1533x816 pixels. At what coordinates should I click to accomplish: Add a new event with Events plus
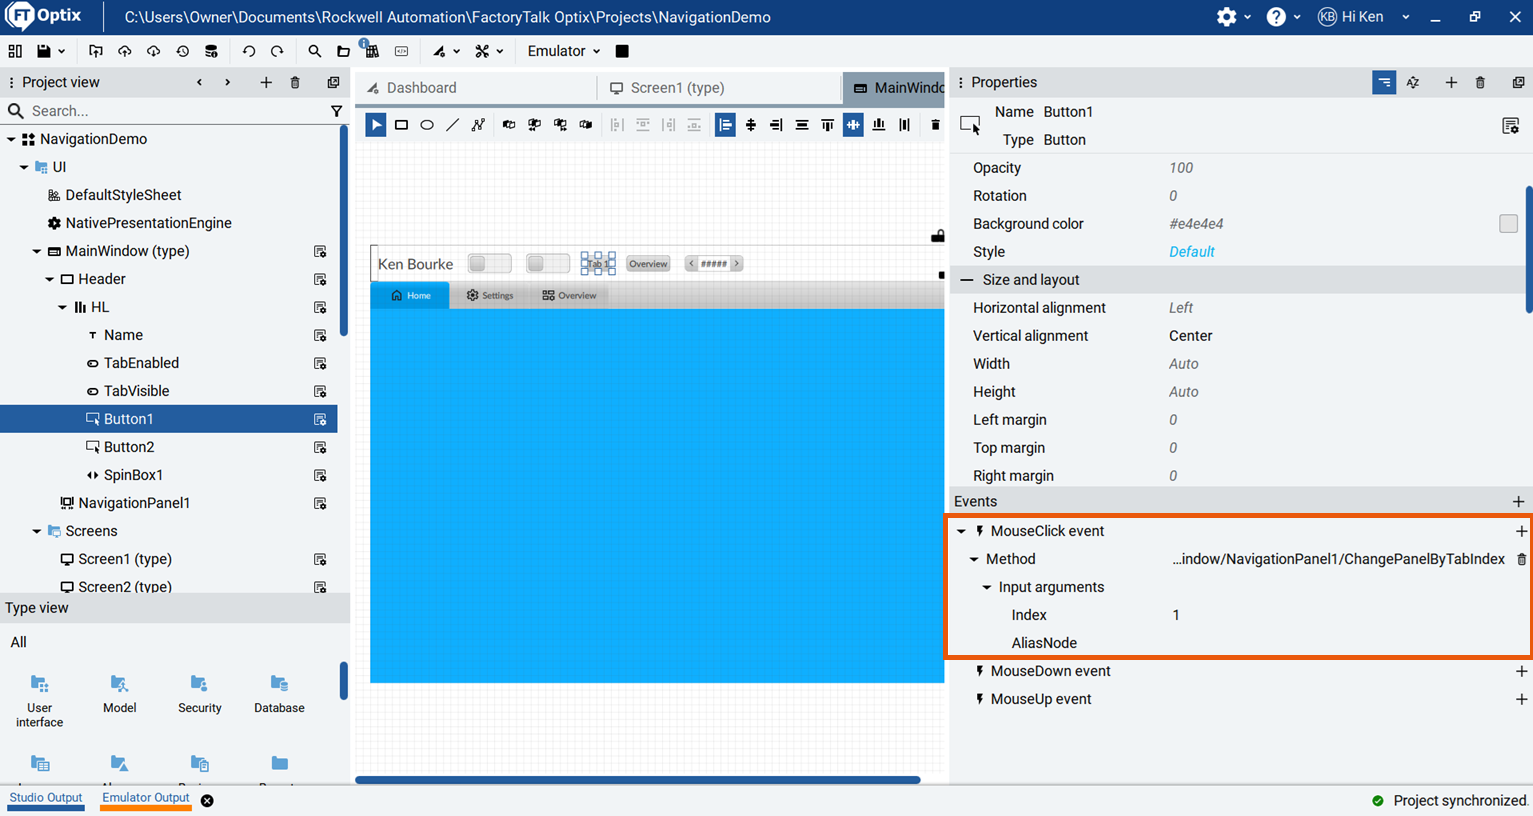tap(1518, 501)
